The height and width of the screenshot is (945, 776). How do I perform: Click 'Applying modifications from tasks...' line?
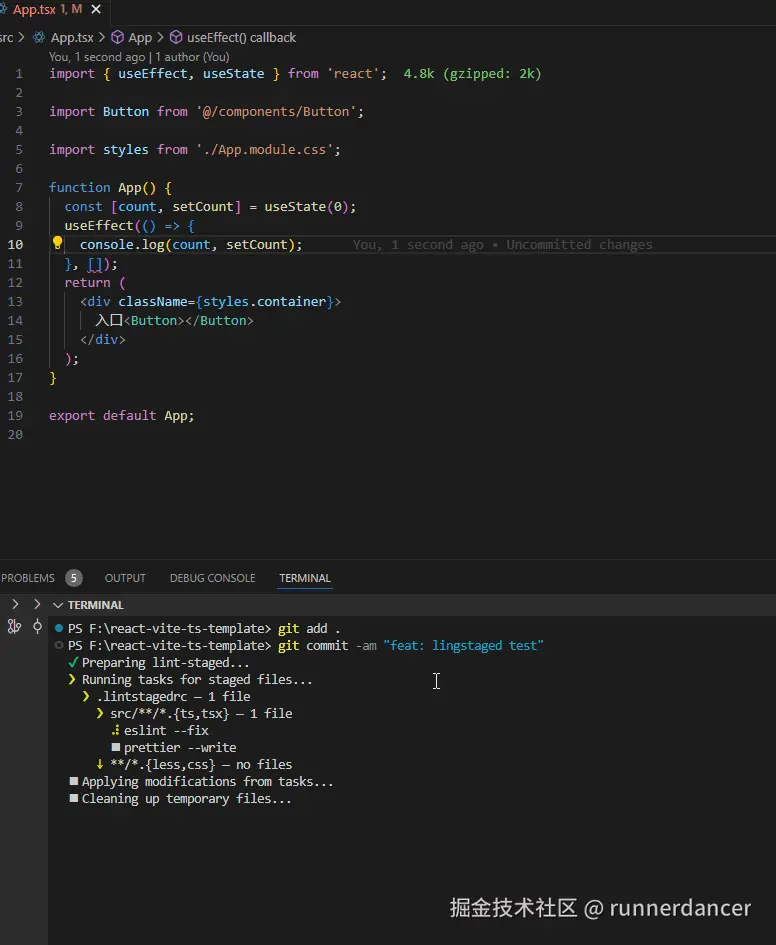tap(207, 781)
